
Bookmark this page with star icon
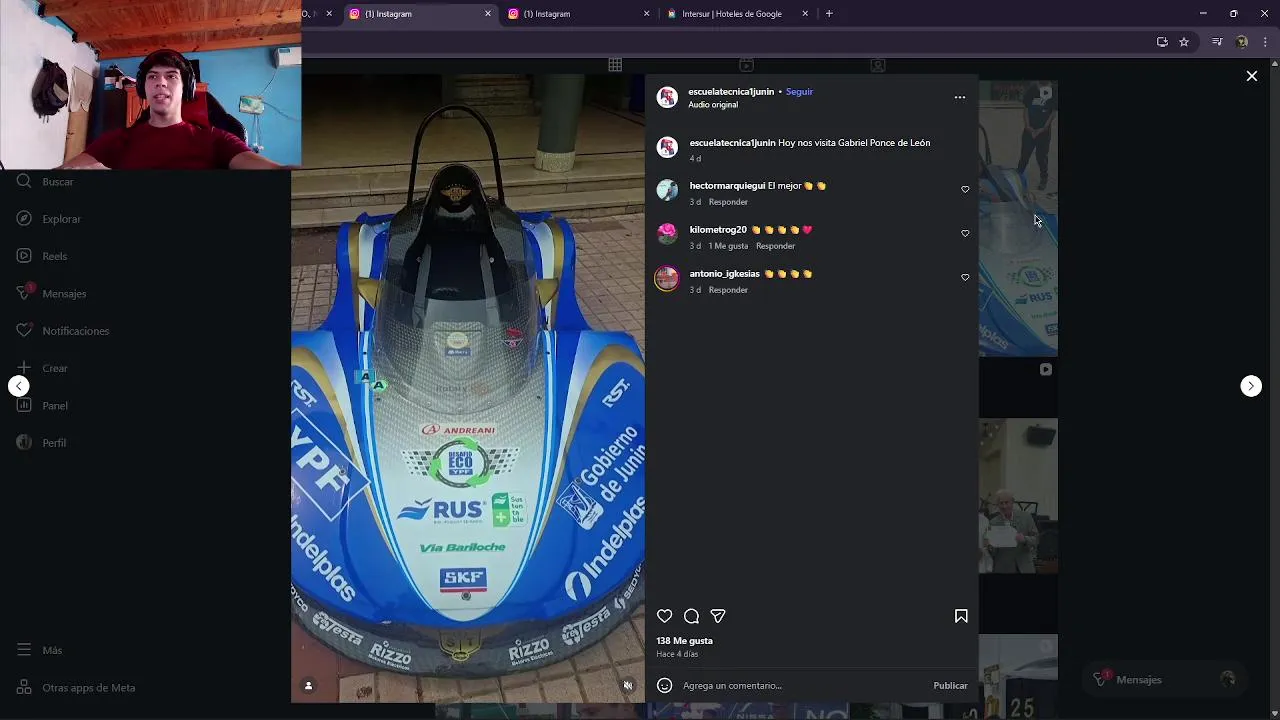pyautogui.click(x=1184, y=42)
